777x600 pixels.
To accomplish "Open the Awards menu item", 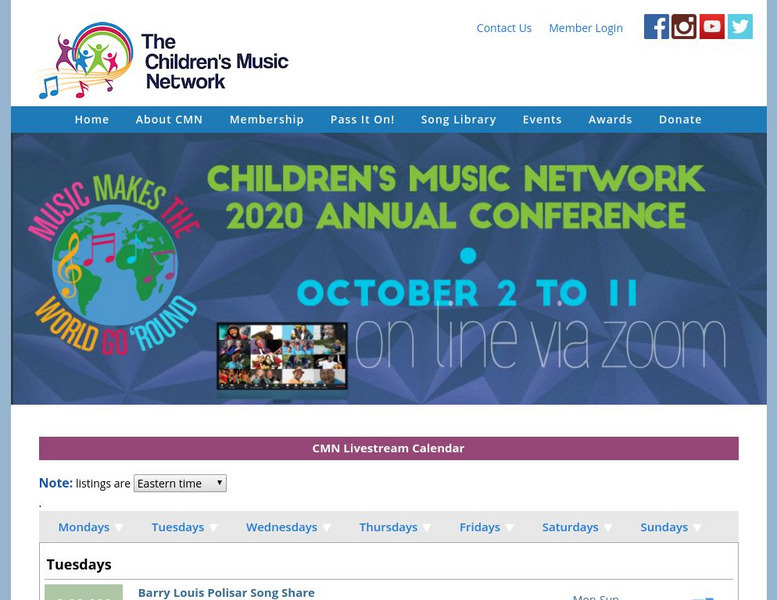I will (610, 119).
